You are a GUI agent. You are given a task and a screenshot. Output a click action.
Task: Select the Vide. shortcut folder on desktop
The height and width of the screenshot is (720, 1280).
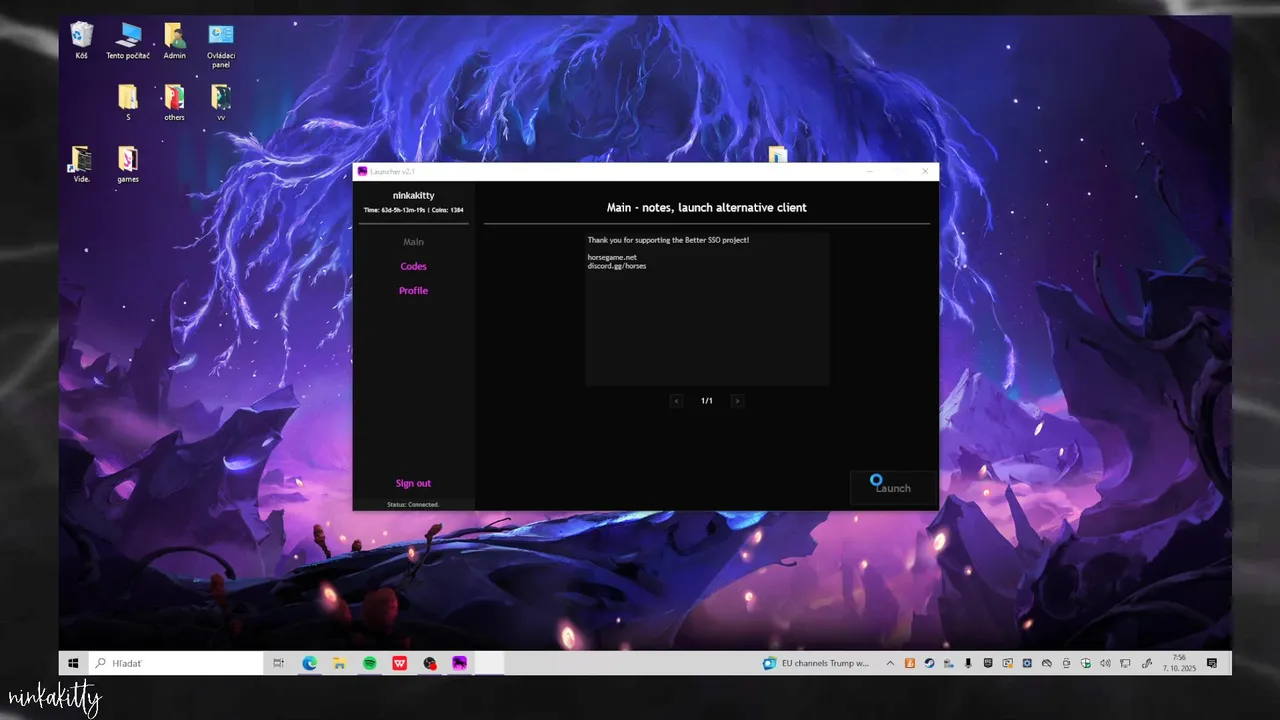pyautogui.click(x=82, y=164)
